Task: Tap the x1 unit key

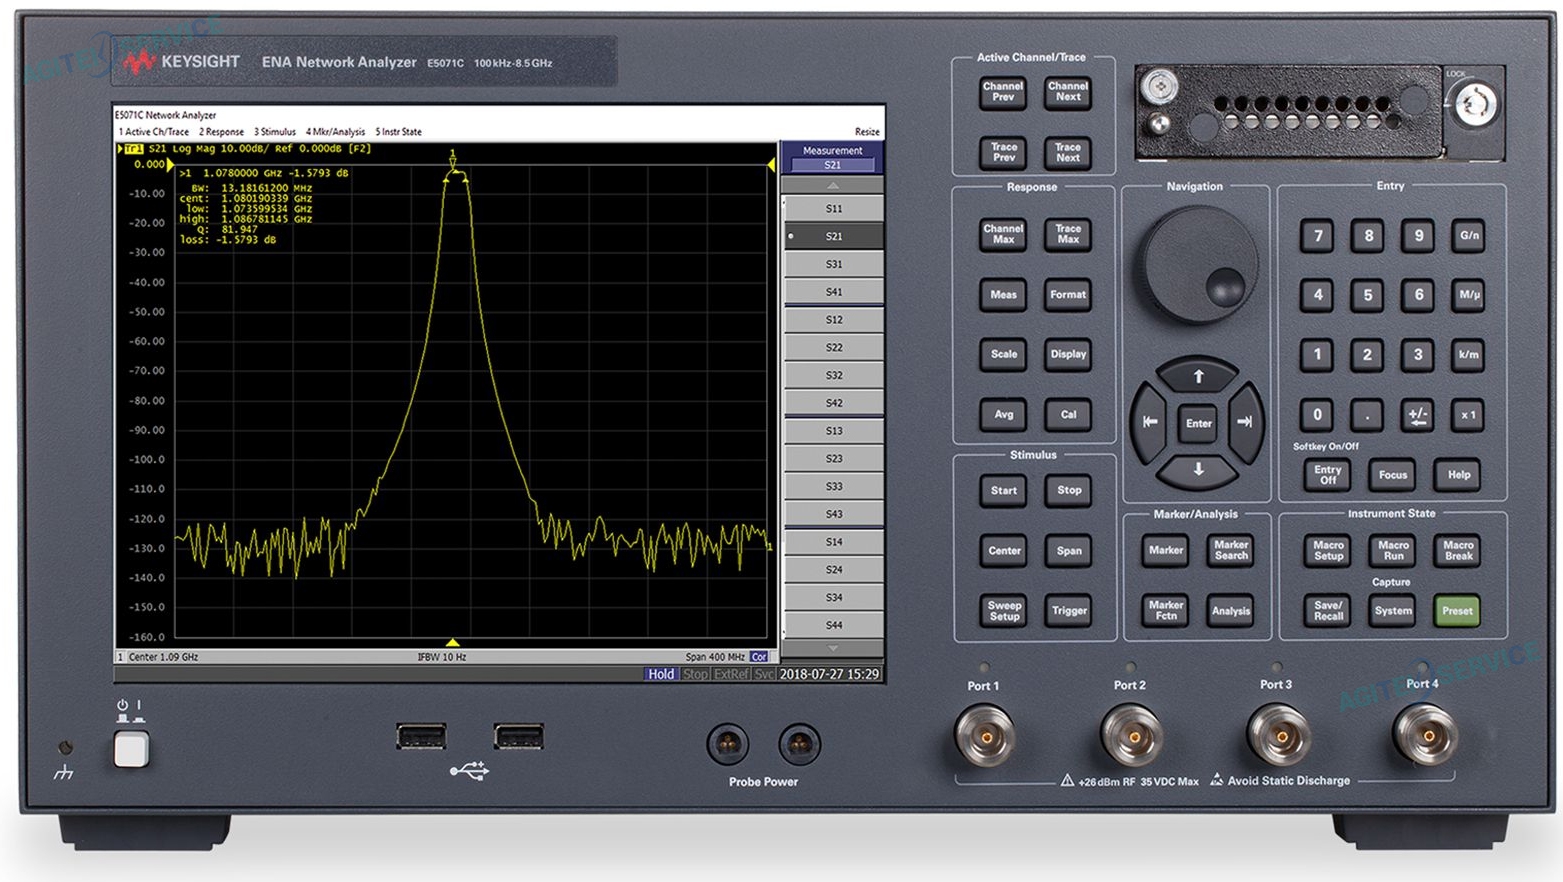Action: coord(1468,415)
